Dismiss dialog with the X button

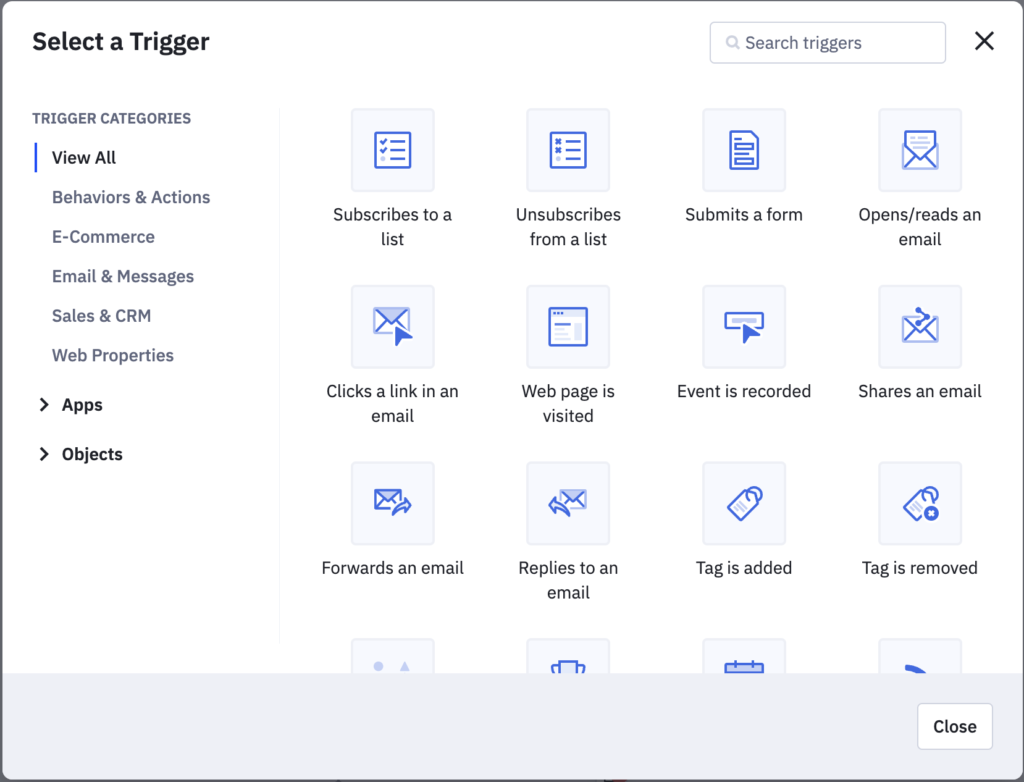click(x=984, y=41)
